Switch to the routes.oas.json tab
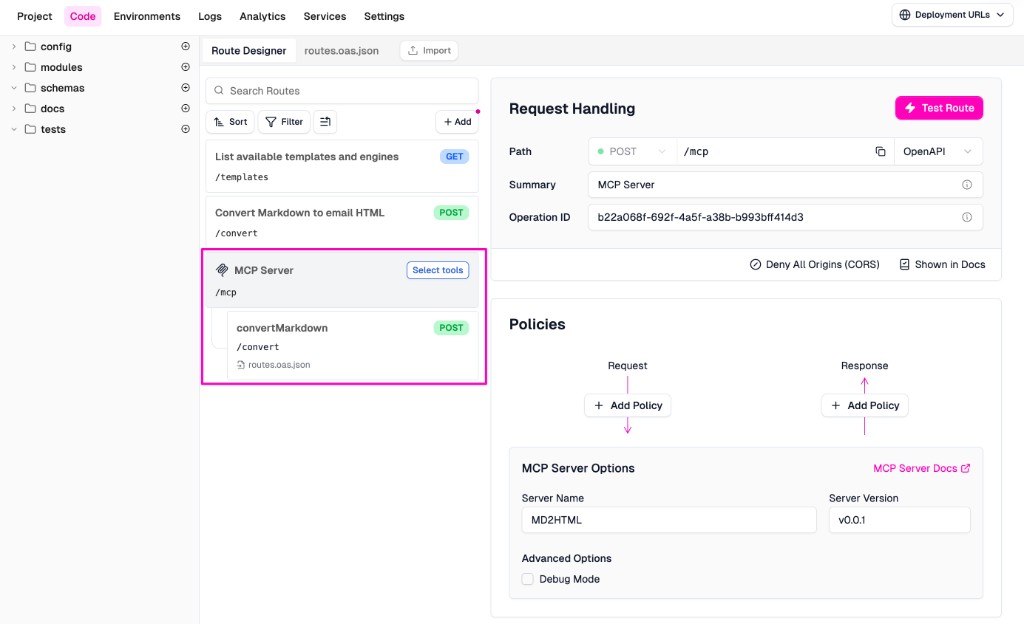This screenshot has width=1024, height=624. coord(341,51)
